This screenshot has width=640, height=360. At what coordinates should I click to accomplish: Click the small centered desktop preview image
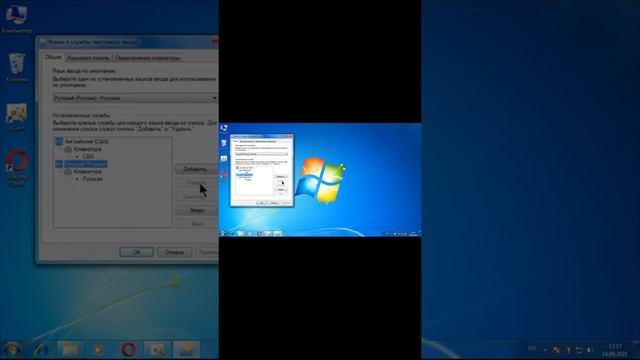320,180
